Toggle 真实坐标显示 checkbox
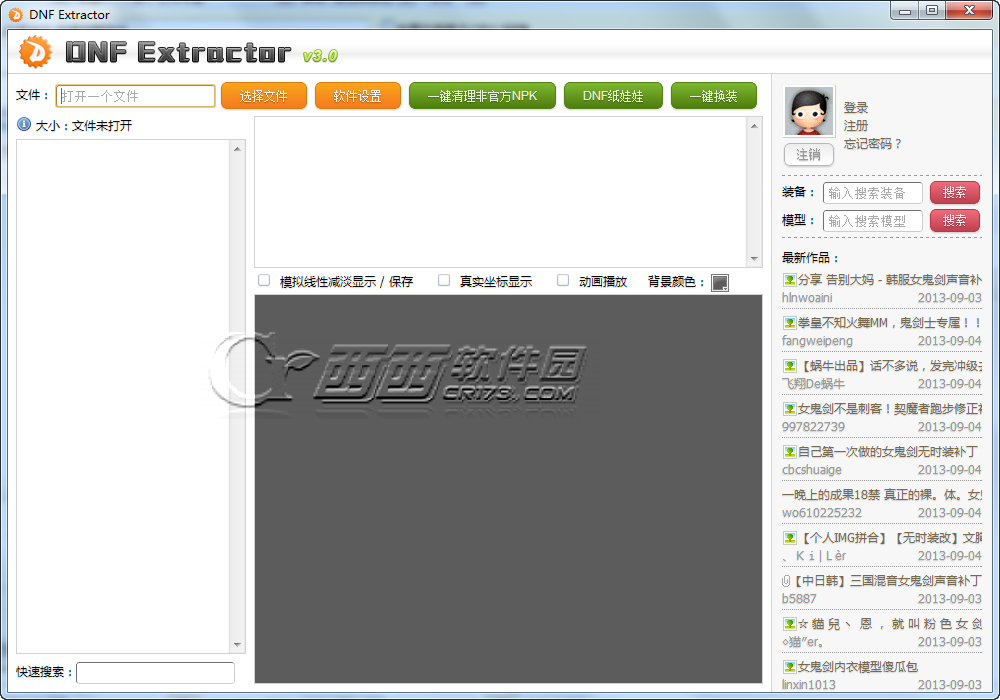The height and width of the screenshot is (700, 1000). 444,281
